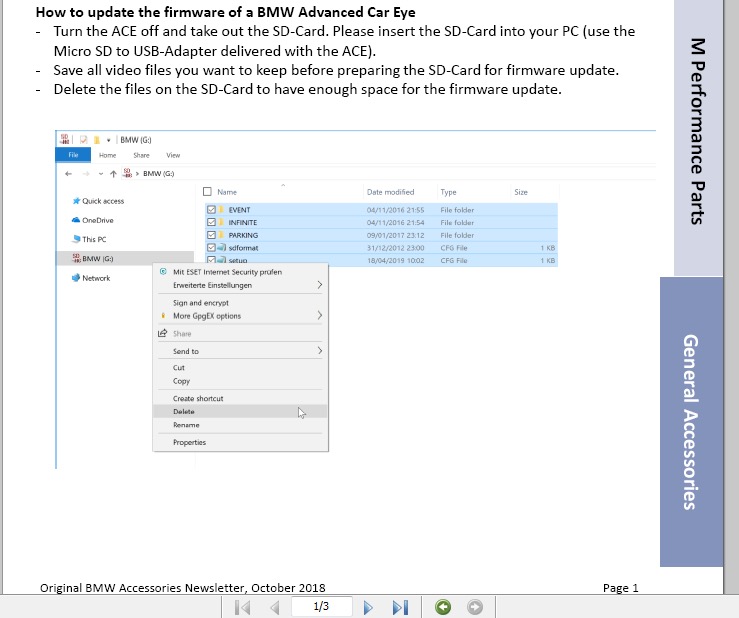The image size is (739, 618).
Task: Click Share in the context menu
Action: [x=240, y=334]
